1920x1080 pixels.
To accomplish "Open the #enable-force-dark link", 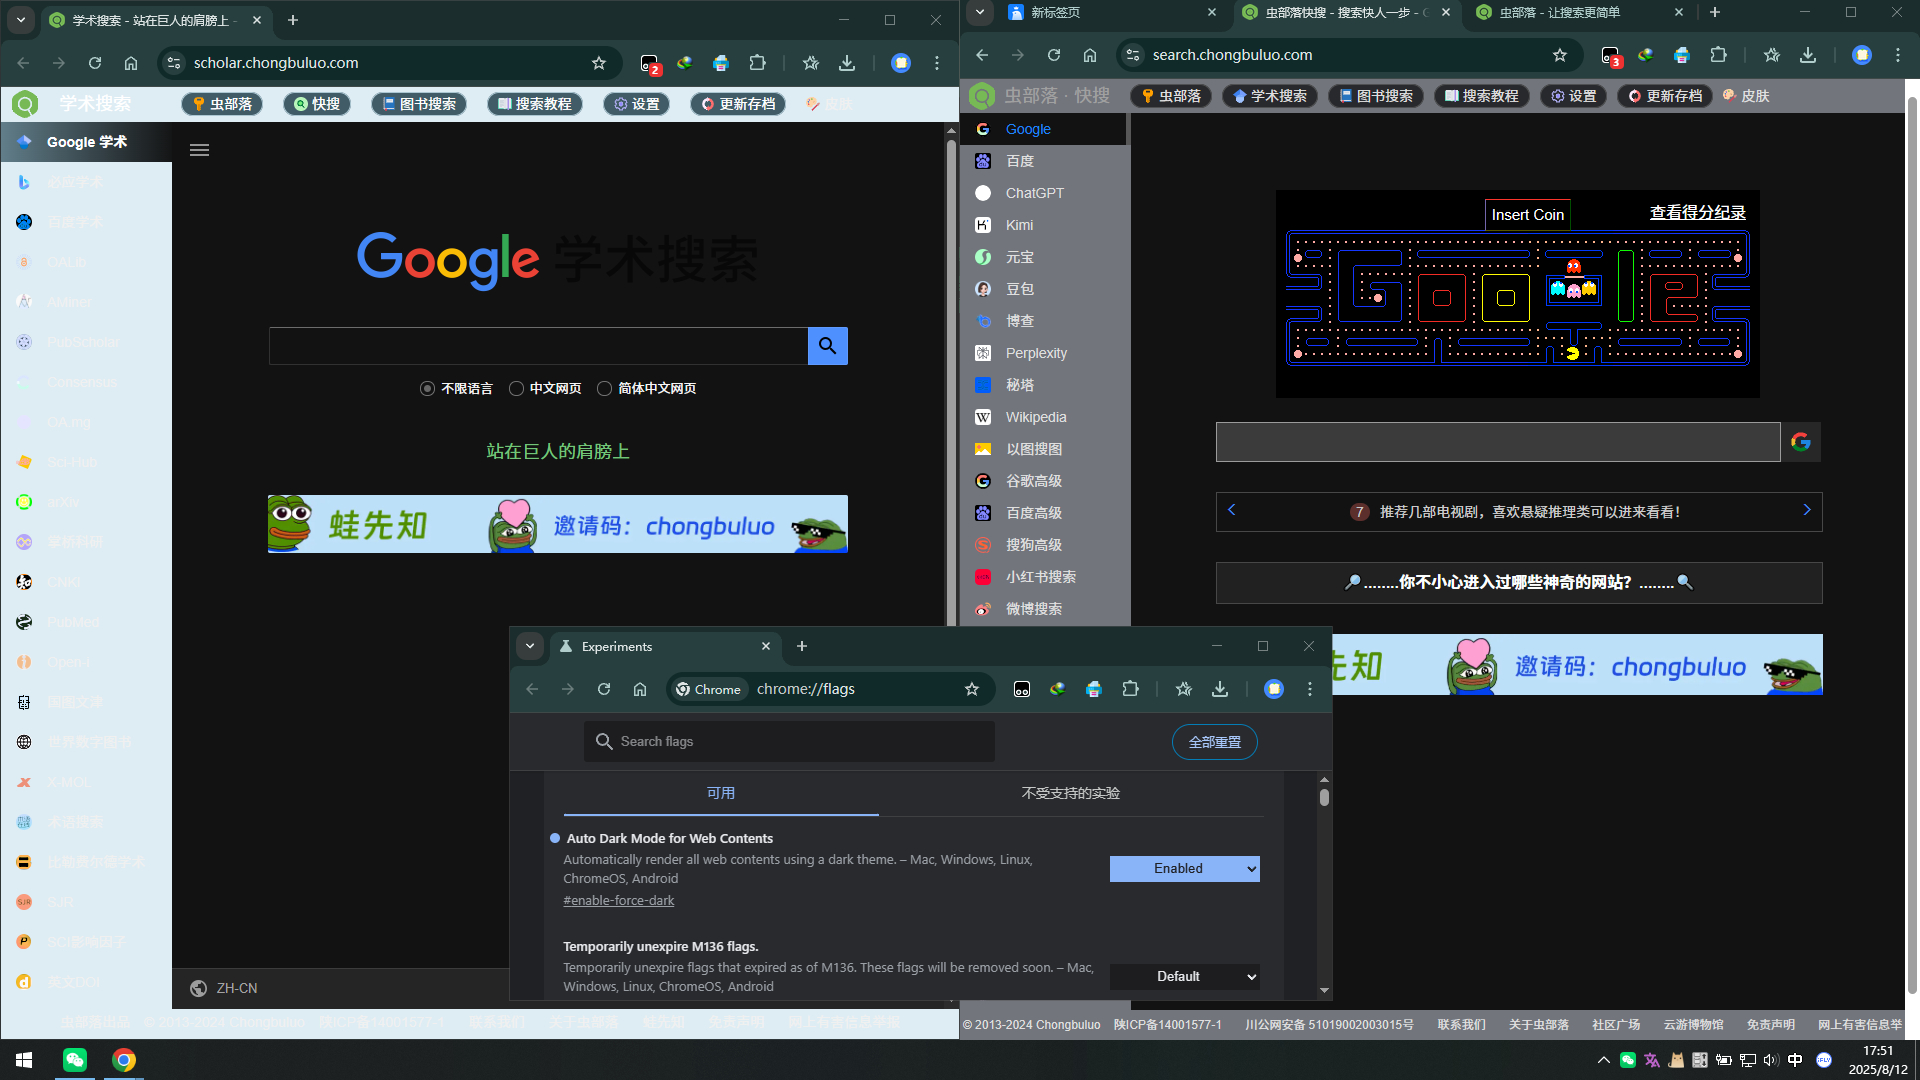I will (618, 901).
